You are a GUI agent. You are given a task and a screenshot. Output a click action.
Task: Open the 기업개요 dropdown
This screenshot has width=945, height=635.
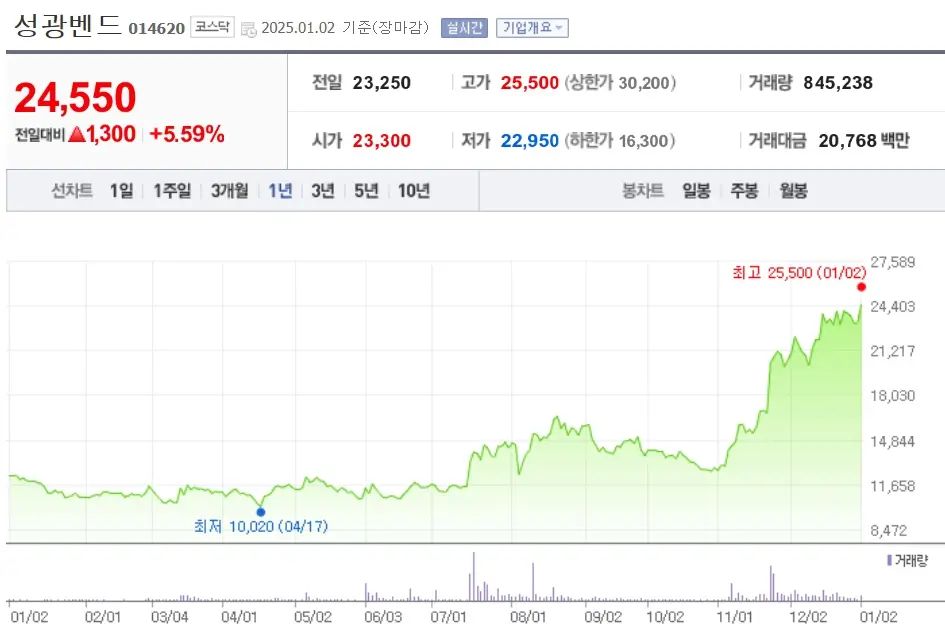(531, 27)
